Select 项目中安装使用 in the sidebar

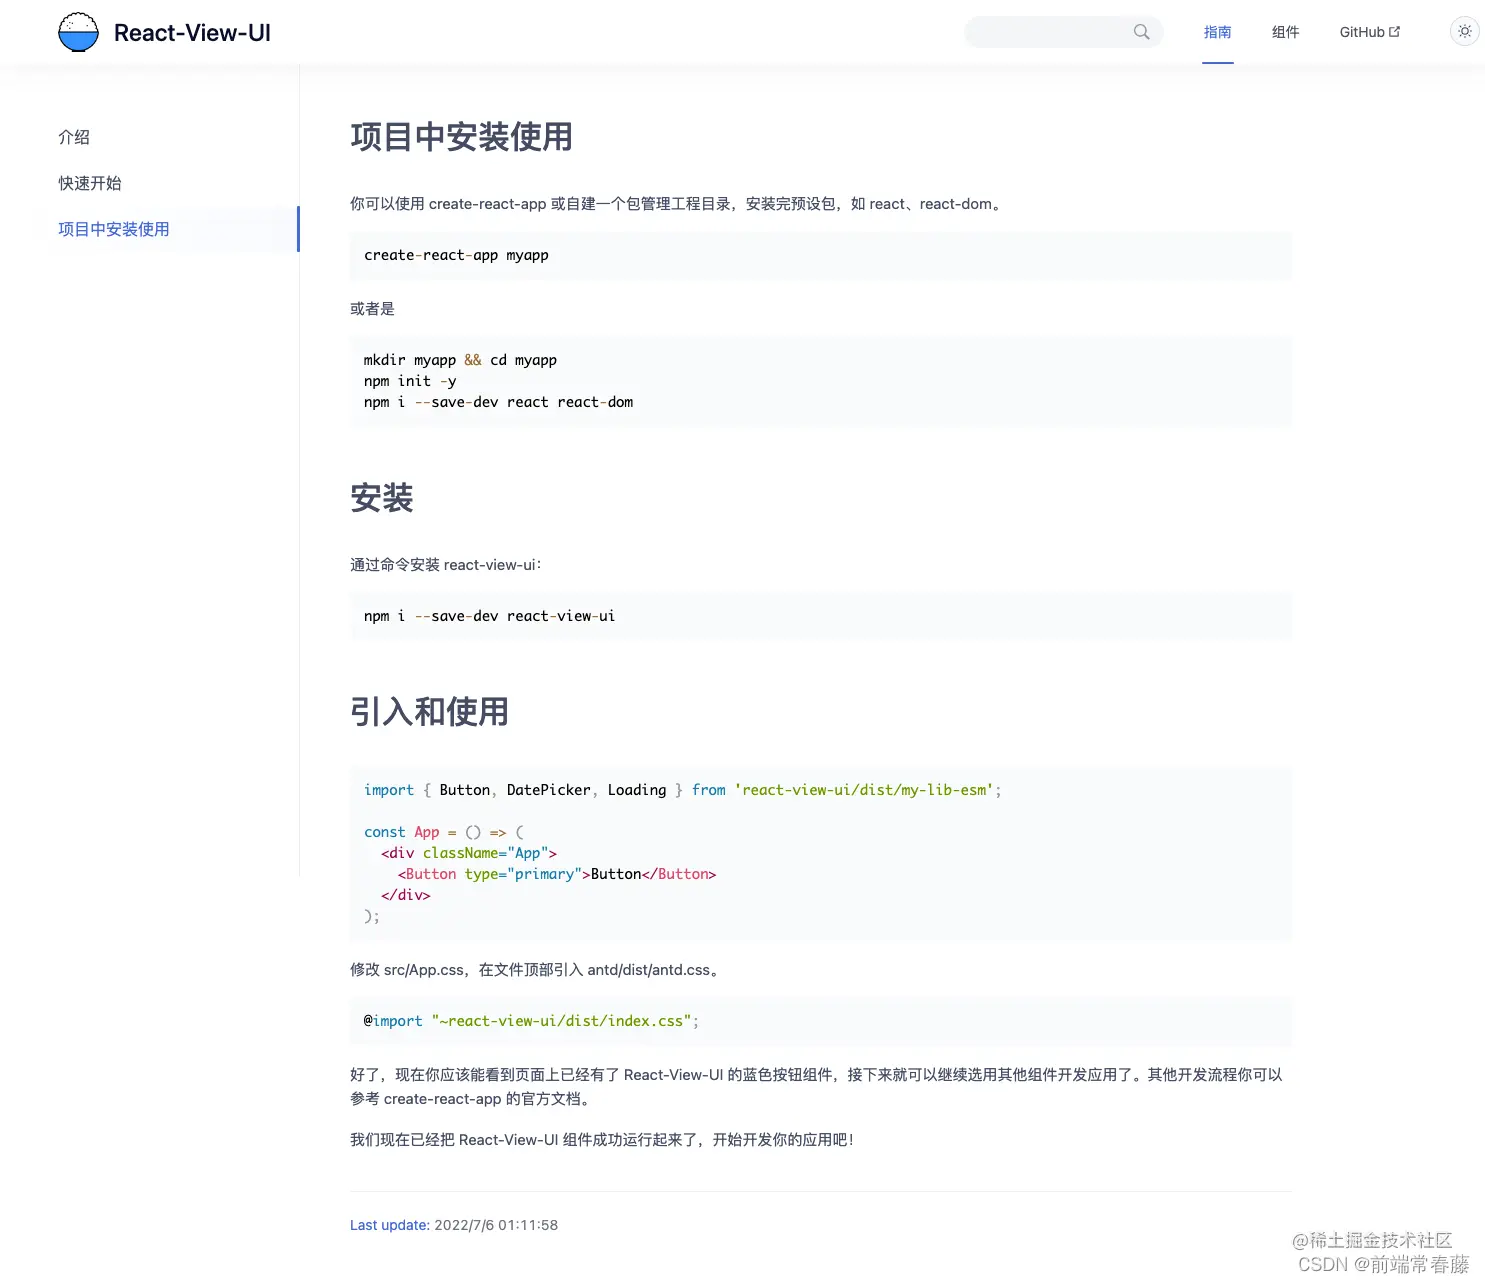point(114,229)
